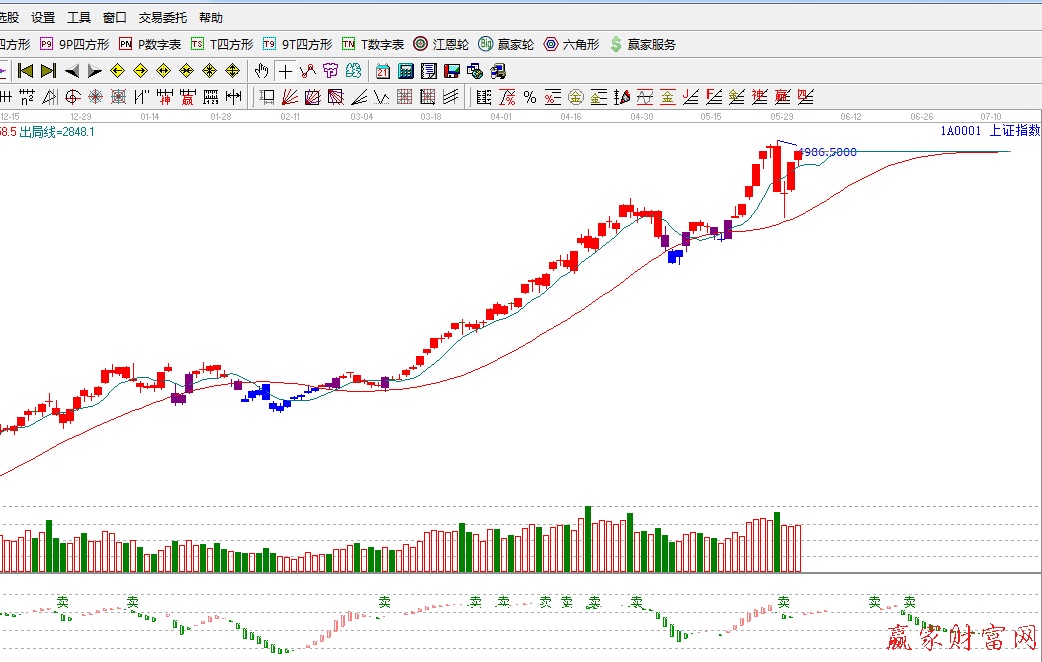Screen dimensions: 1042x662
Task: Launch the 9P四方形 tool
Action: [74, 44]
